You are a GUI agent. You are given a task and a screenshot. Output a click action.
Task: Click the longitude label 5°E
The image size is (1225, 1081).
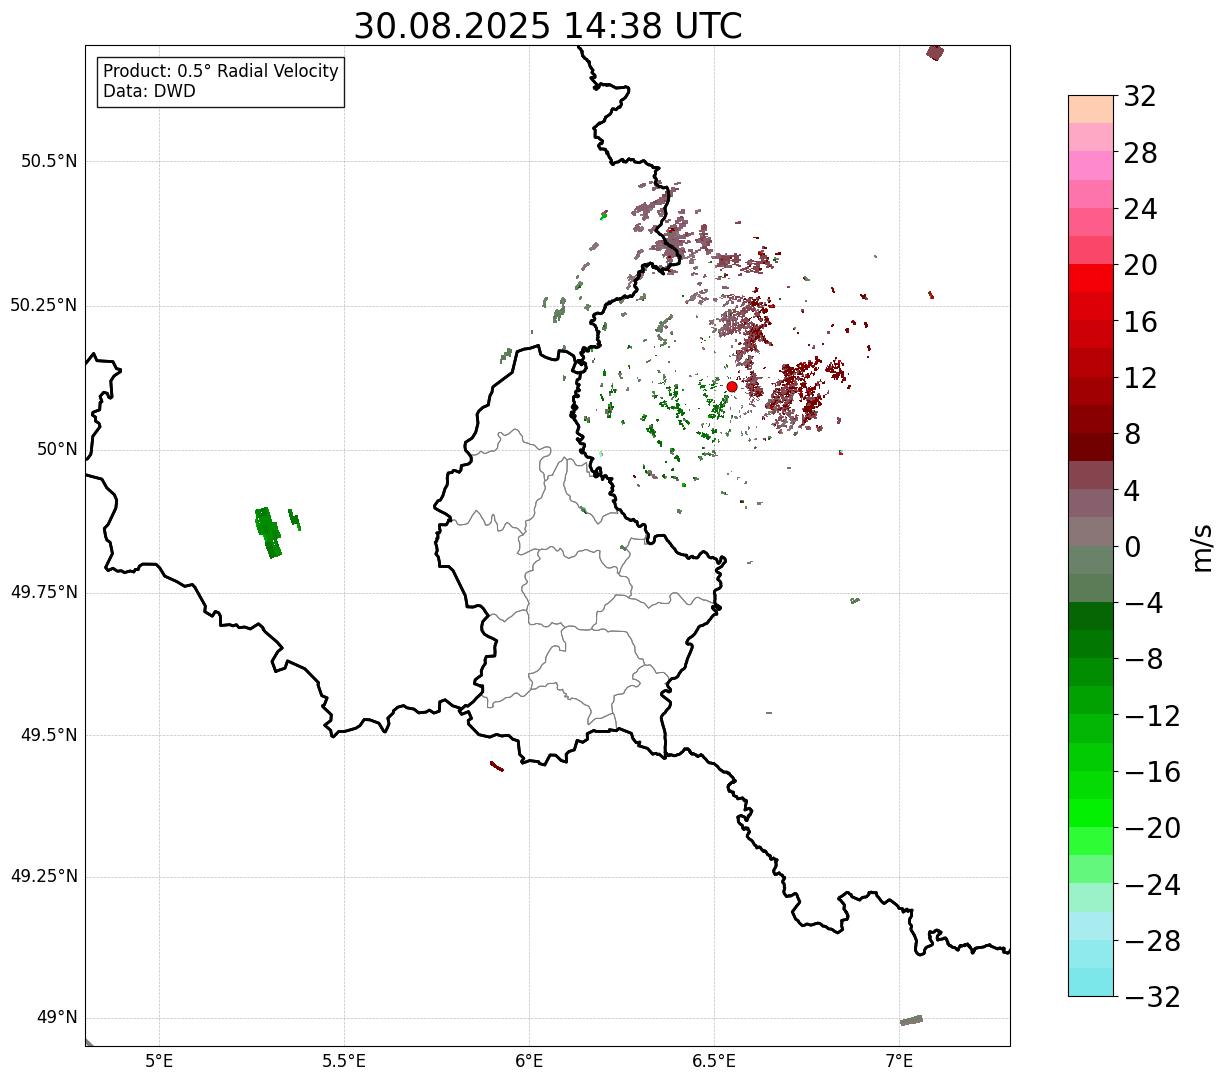[159, 1060]
